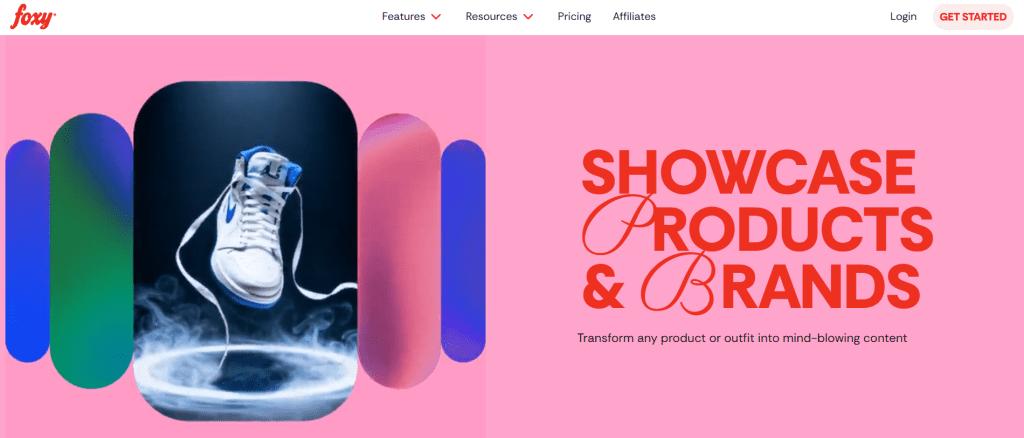Click the GET STARTED button

point(973,16)
